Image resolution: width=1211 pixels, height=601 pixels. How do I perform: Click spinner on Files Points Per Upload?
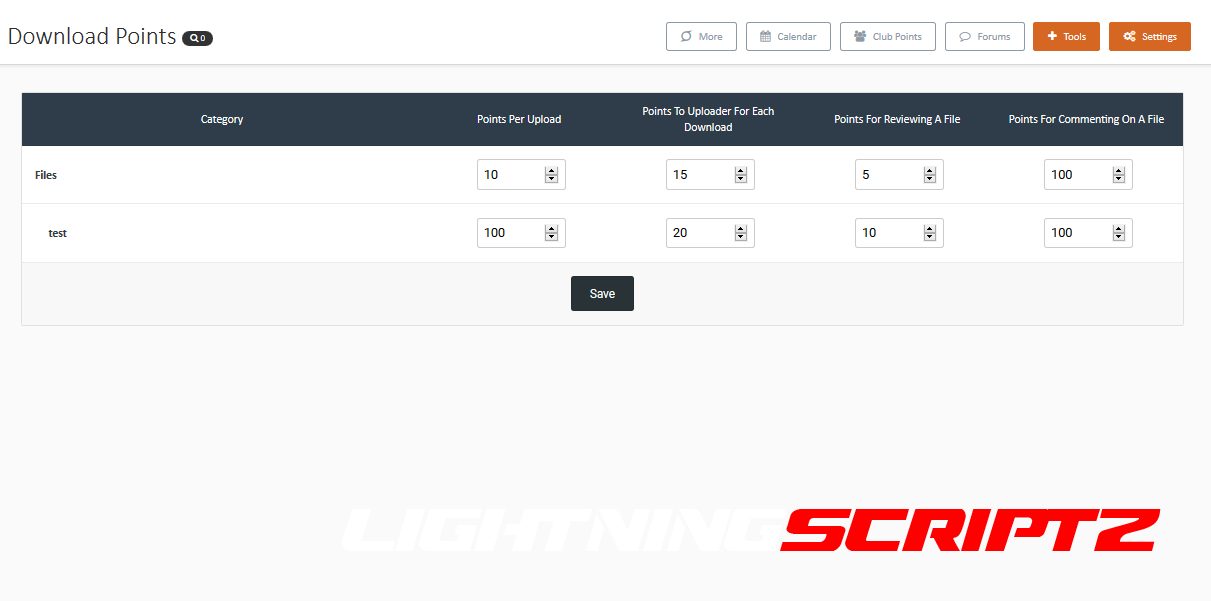click(x=551, y=175)
